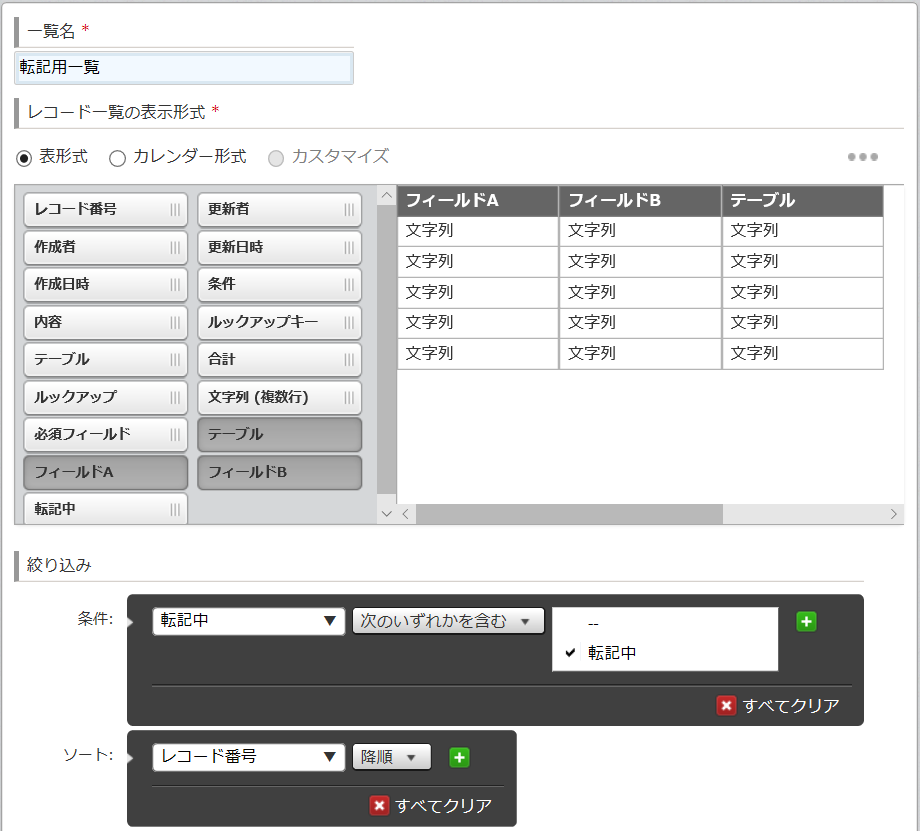Screen dimensions: 920x831
Task: Click the 条件 field button
Action: (x=279, y=285)
